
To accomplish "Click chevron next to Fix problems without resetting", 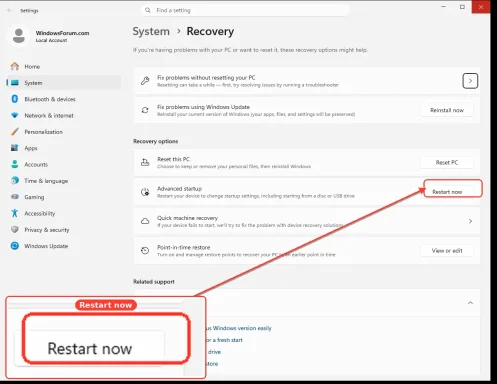I will click(x=470, y=81).
